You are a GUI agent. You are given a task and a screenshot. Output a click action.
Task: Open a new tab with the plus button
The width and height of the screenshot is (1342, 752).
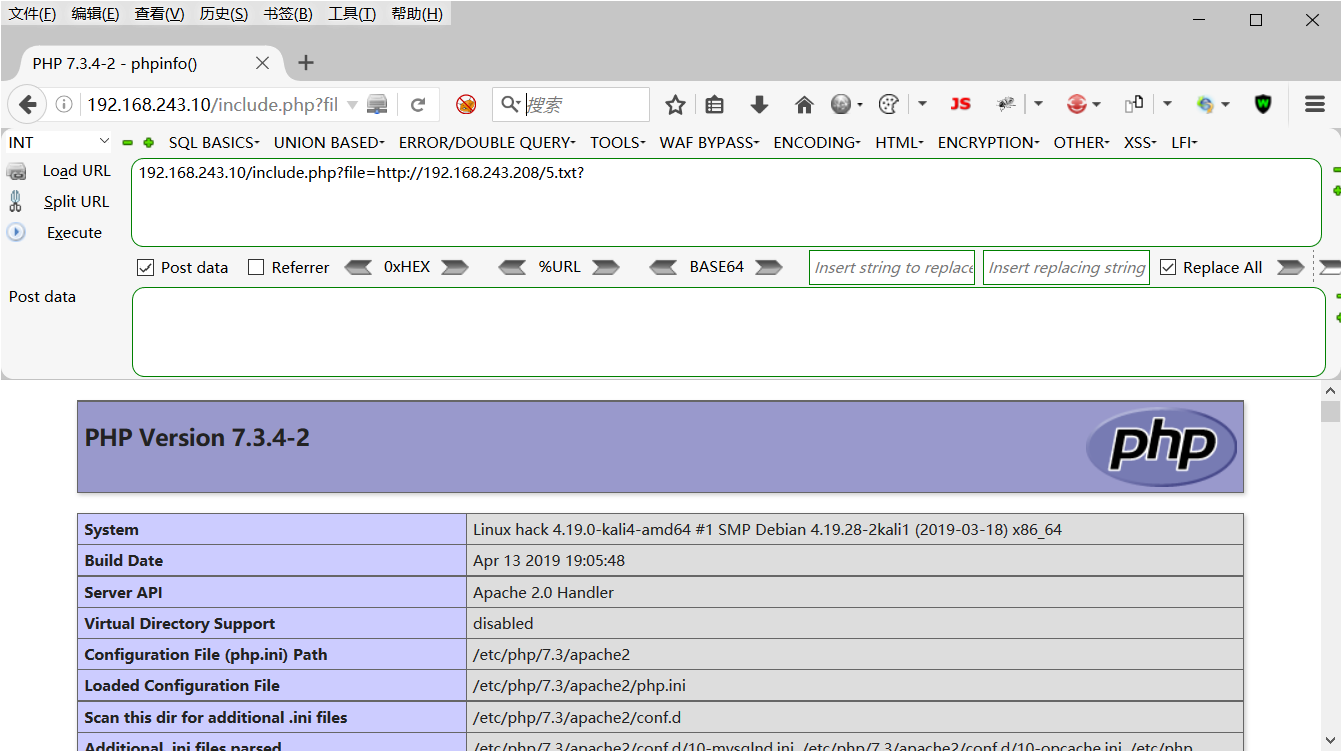tap(306, 63)
